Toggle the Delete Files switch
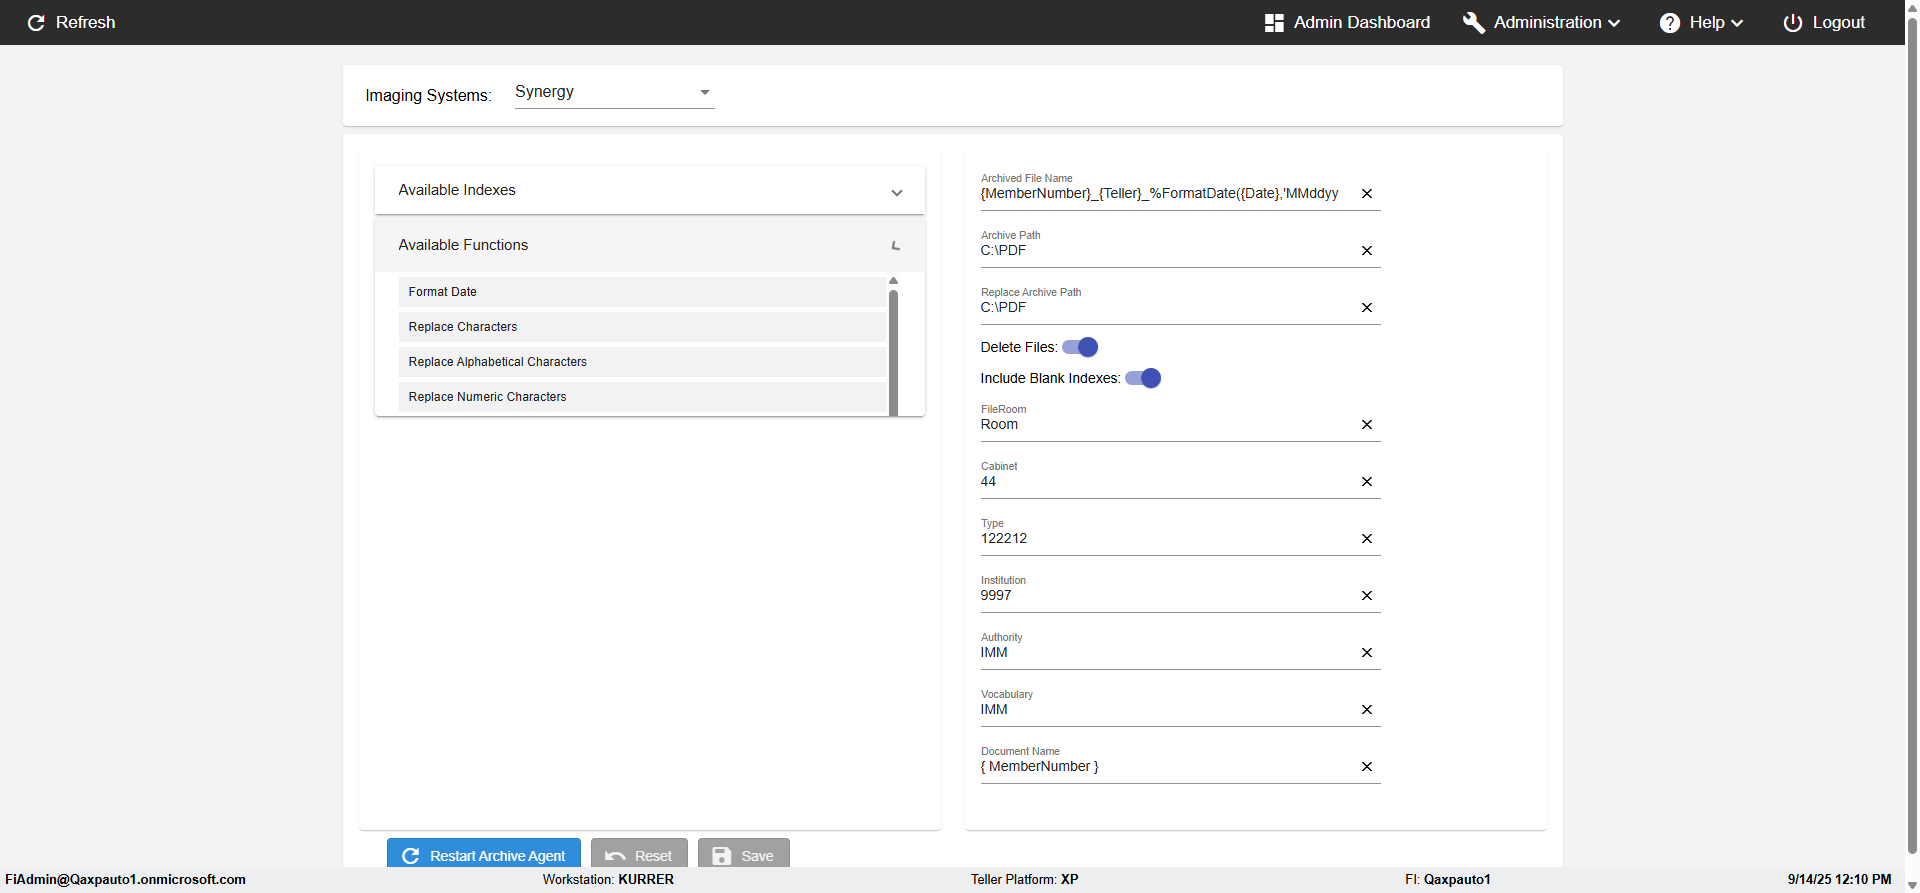This screenshot has width=1920, height=893. pyautogui.click(x=1080, y=347)
